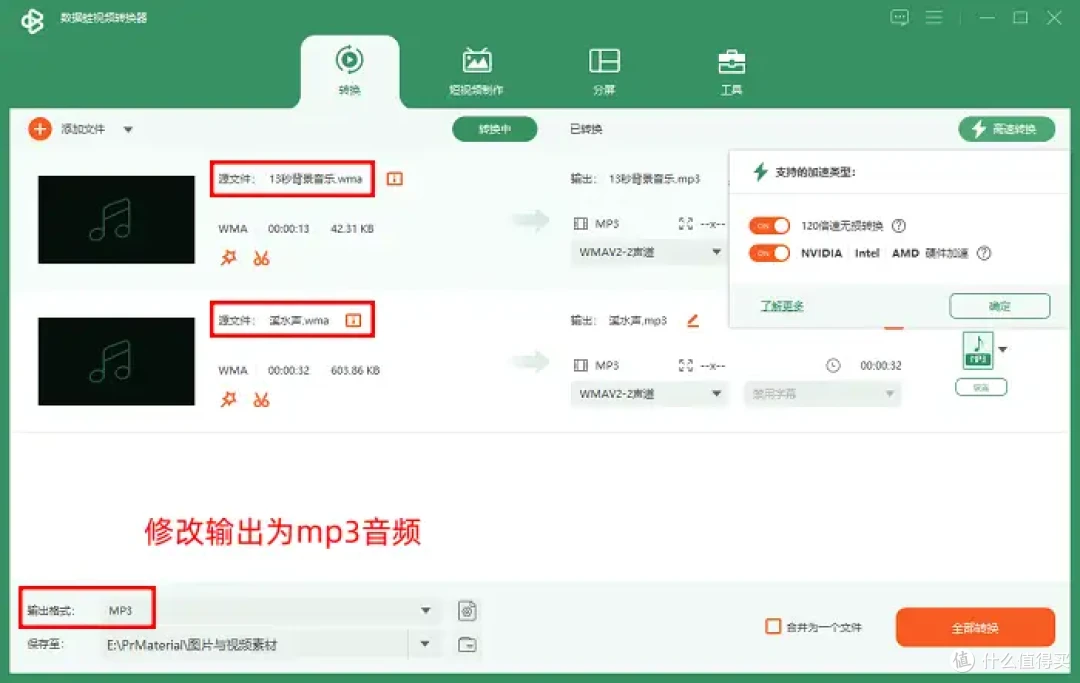1080x683 pixels.
Task: Switch to the 短视频制作 tab
Action: pyautogui.click(x=476, y=71)
